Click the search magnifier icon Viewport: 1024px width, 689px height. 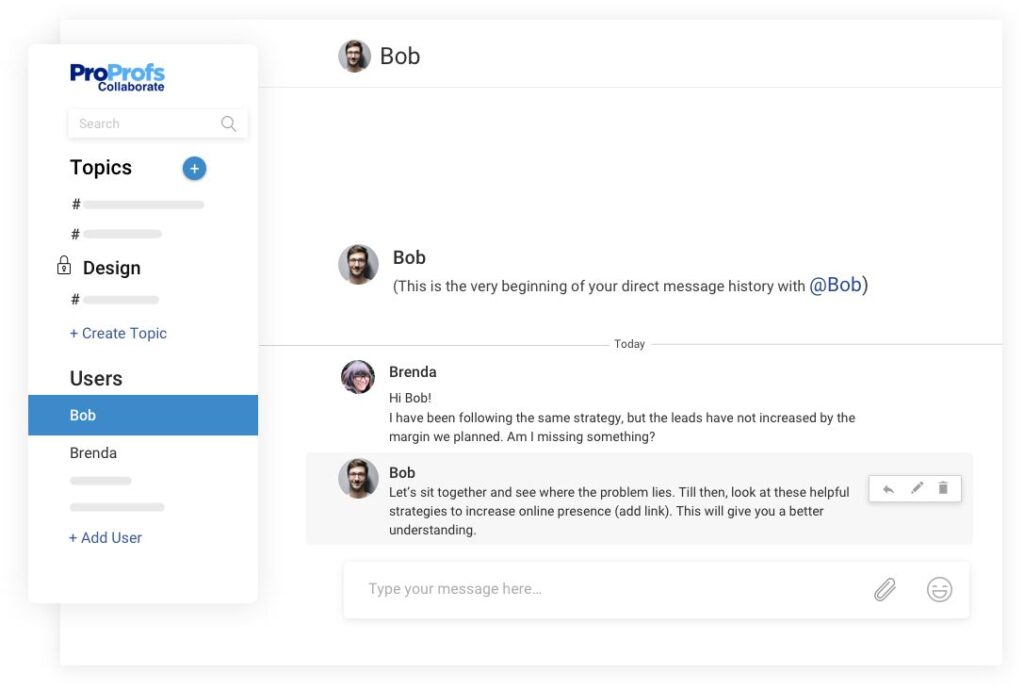pyautogui.click(x=229, y=123)
